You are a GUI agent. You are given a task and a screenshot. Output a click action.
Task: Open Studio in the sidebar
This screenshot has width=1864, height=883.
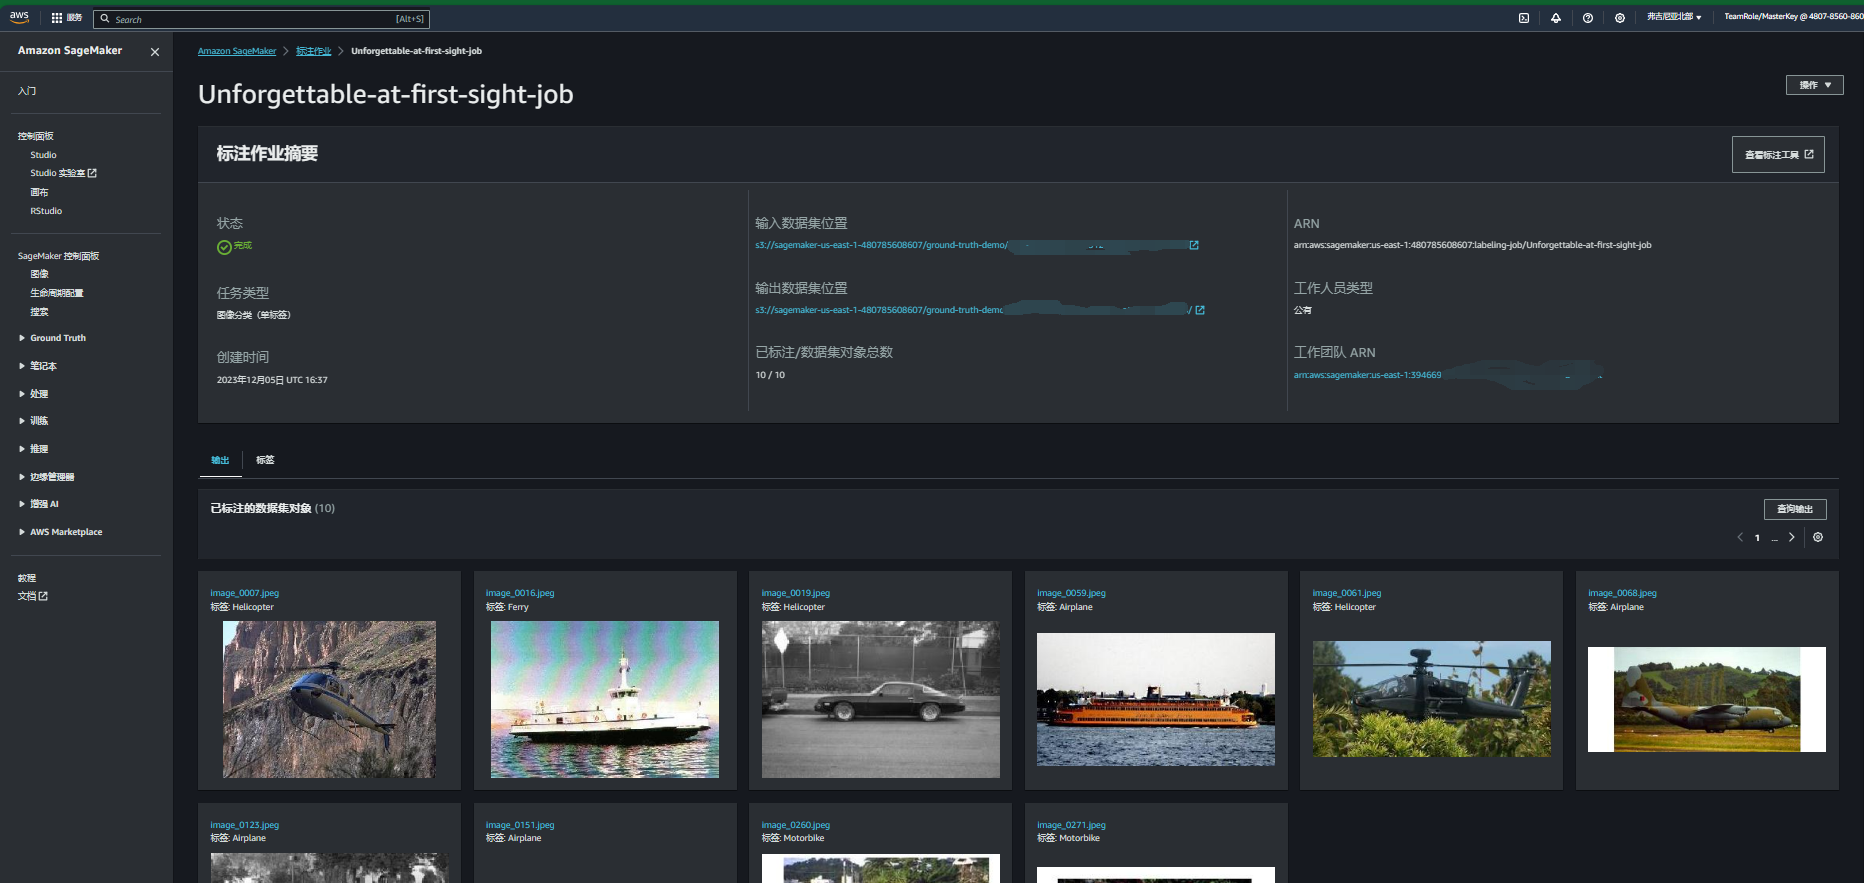pyautogui.click(x=43, y=155)
